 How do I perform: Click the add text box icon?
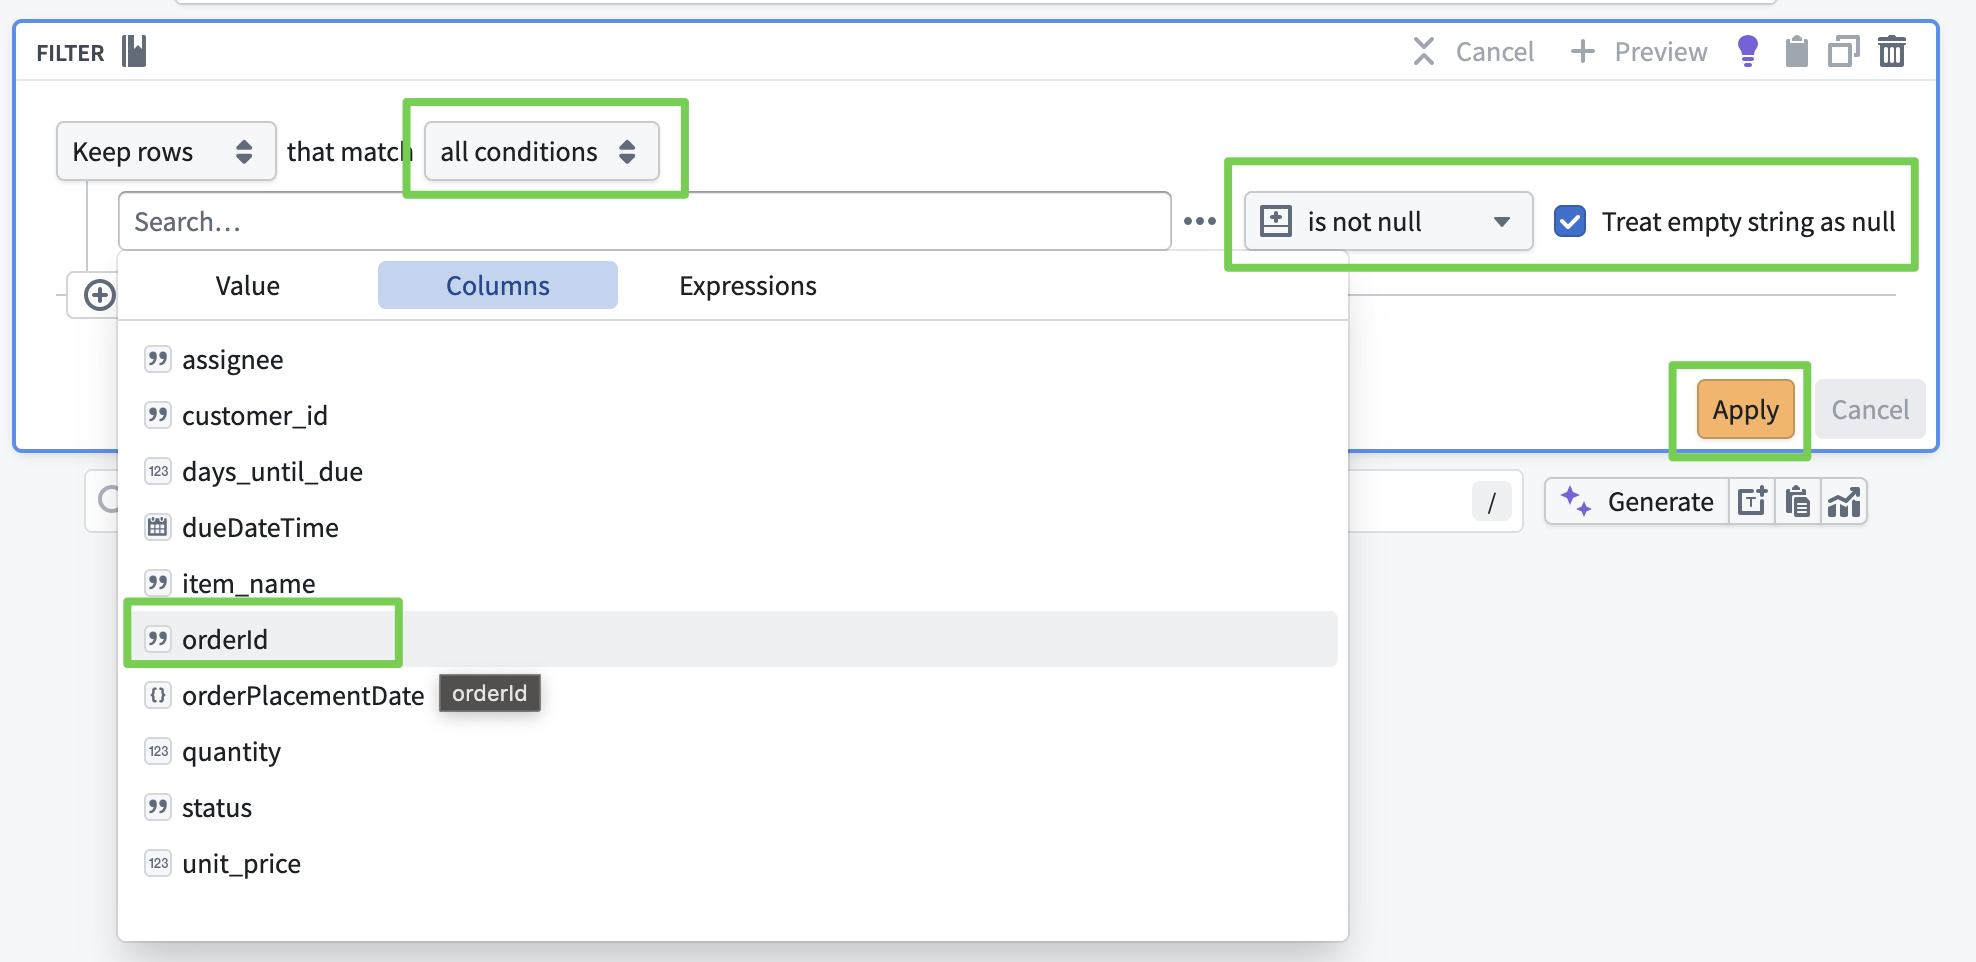(x=1752, y=502)
